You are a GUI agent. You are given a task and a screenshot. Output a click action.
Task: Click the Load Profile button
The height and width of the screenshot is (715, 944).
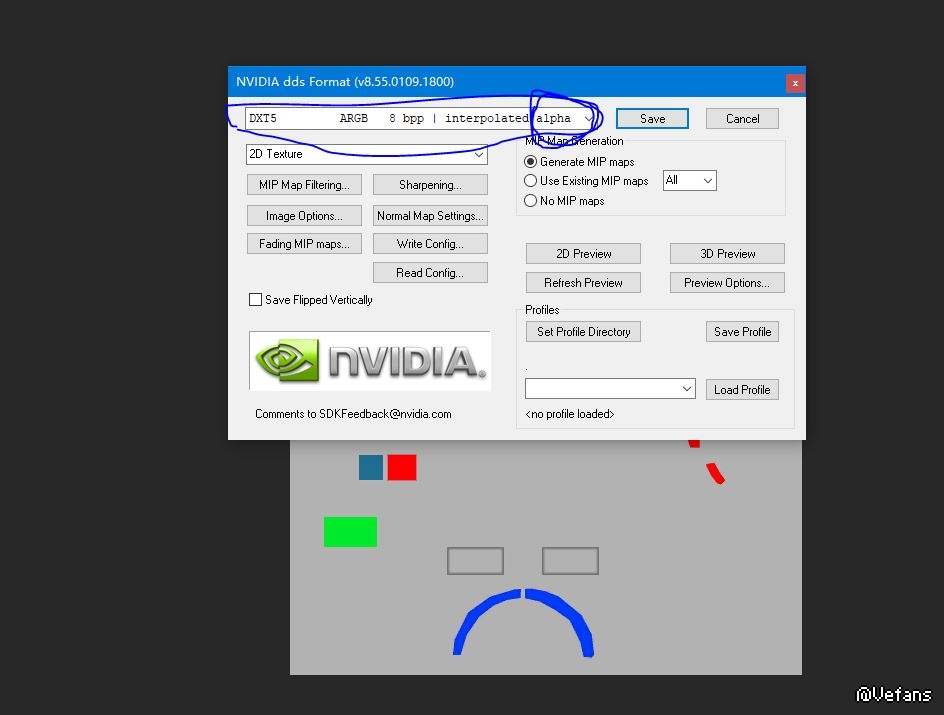742,389
